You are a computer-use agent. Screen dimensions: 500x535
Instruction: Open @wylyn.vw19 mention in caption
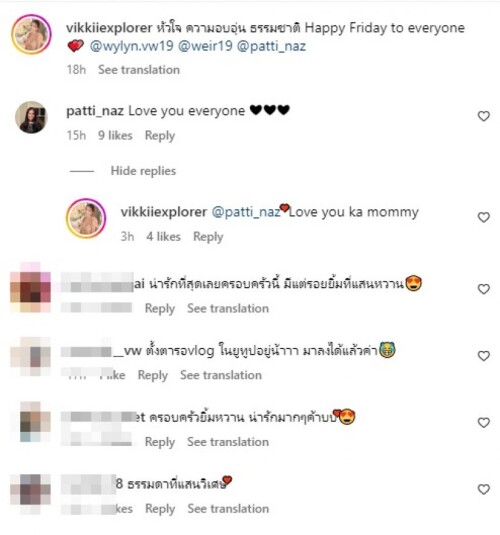click(x=131, y=46)
